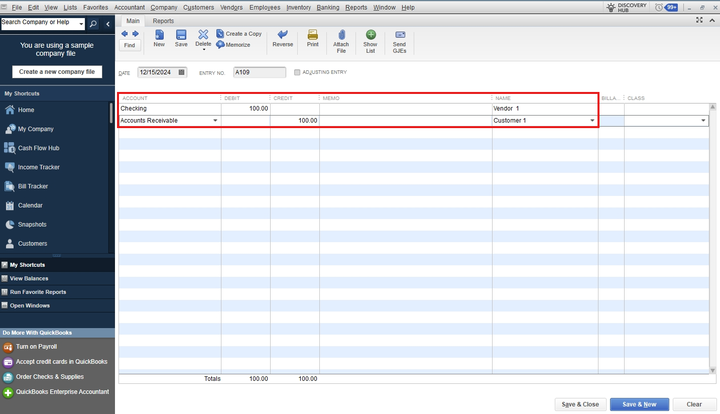This screenshot has width=720, height=414.
Task: Click the Find arrows icon in toolbar
Action: (130, 35)
